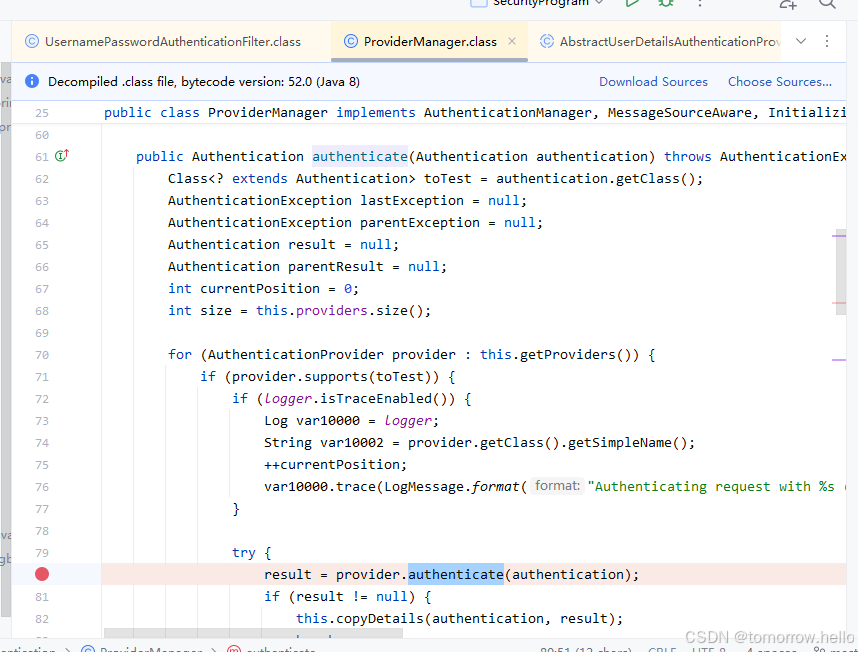
Task: Click 'MessageSourceAware' in the class declaration
Action: click(680, 113)
